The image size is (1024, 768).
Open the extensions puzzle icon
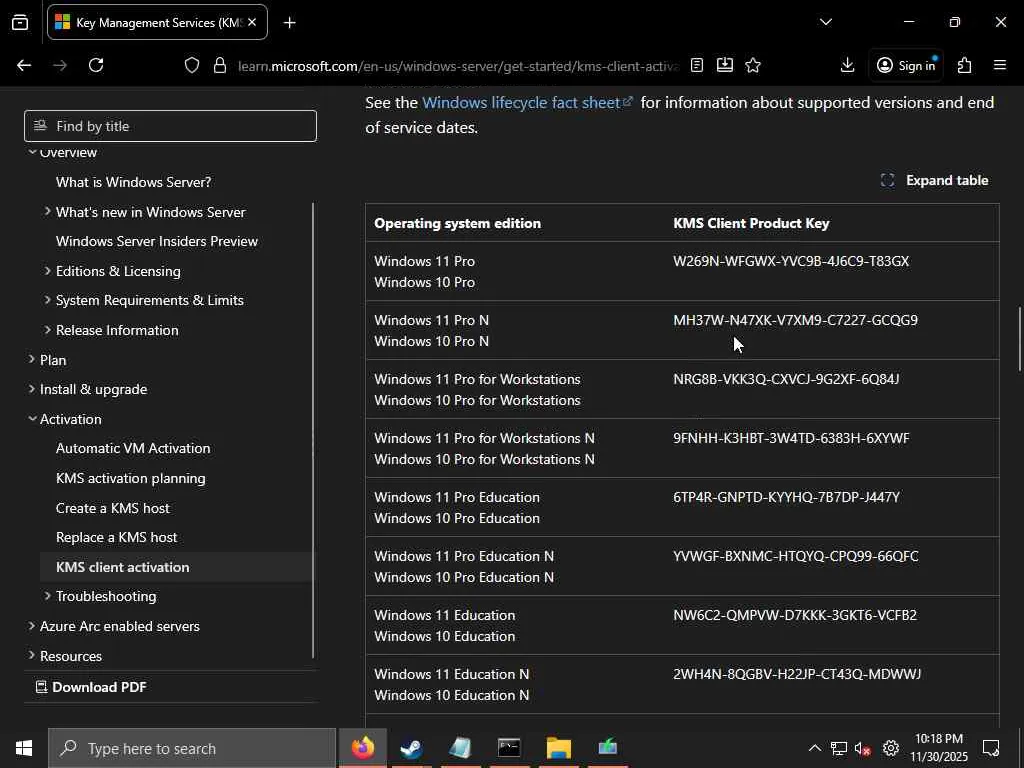964,65
